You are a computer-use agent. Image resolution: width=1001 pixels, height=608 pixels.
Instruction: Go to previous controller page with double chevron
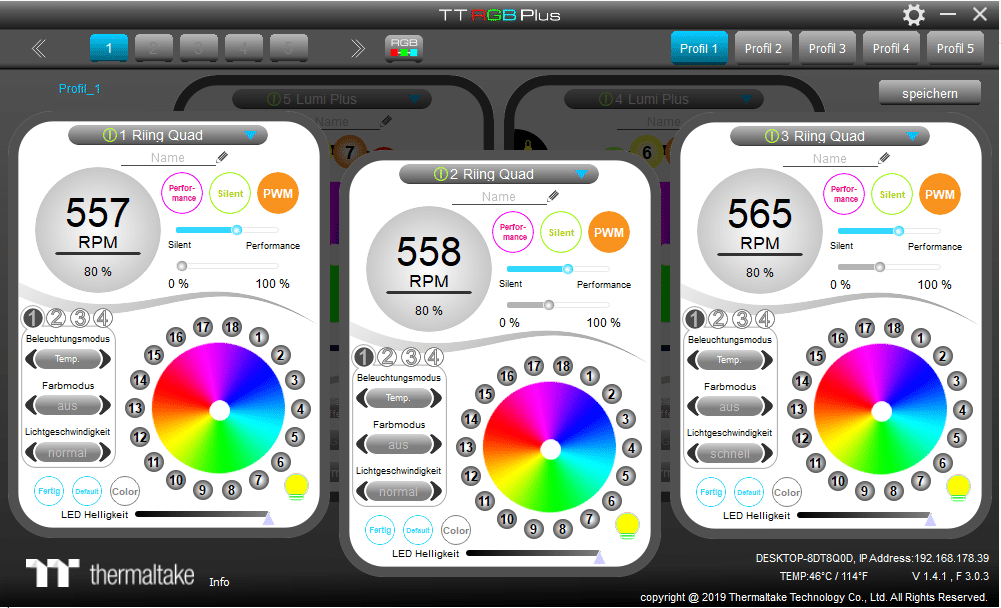click(39, 48)
